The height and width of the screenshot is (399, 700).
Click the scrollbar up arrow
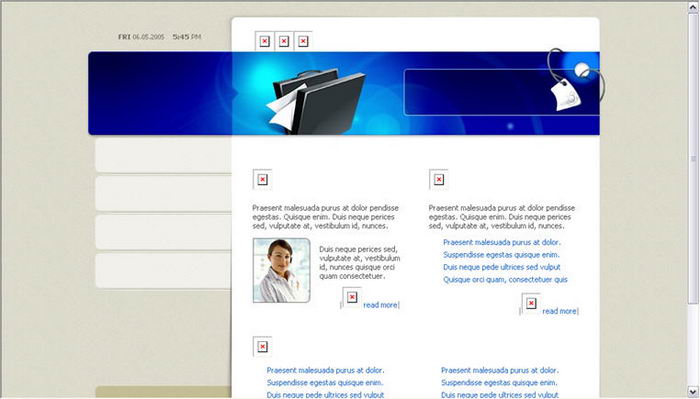693,7
